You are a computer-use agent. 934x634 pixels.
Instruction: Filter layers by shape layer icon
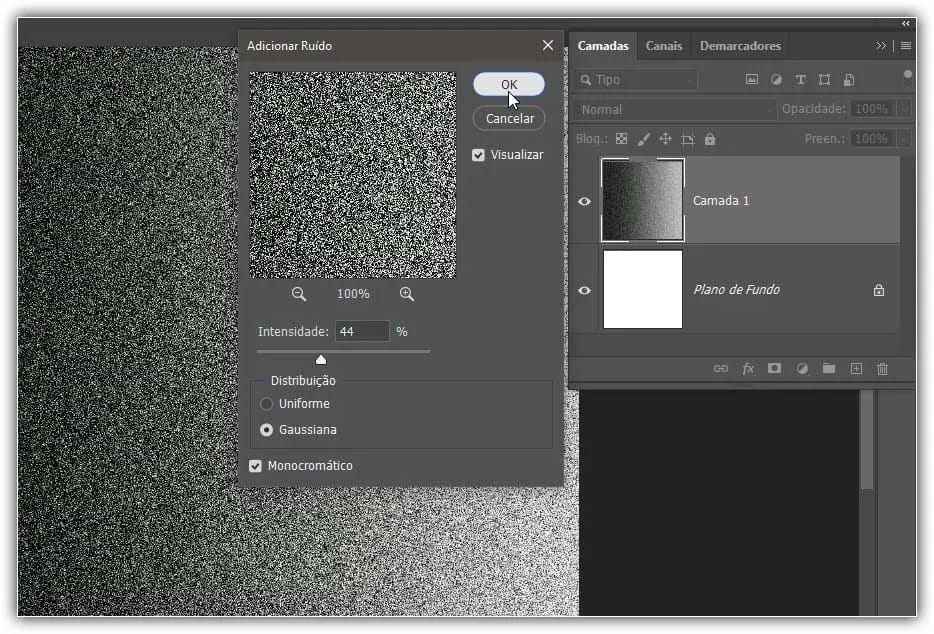824,79
